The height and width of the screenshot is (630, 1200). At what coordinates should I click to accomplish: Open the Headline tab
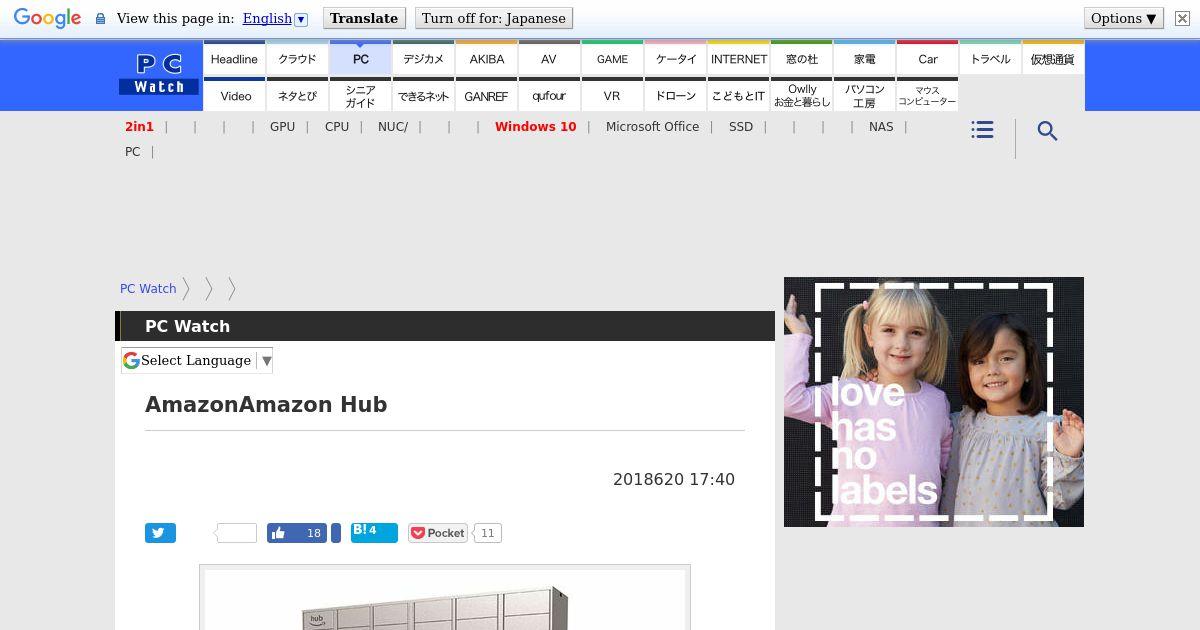click(x=234, y=59)
